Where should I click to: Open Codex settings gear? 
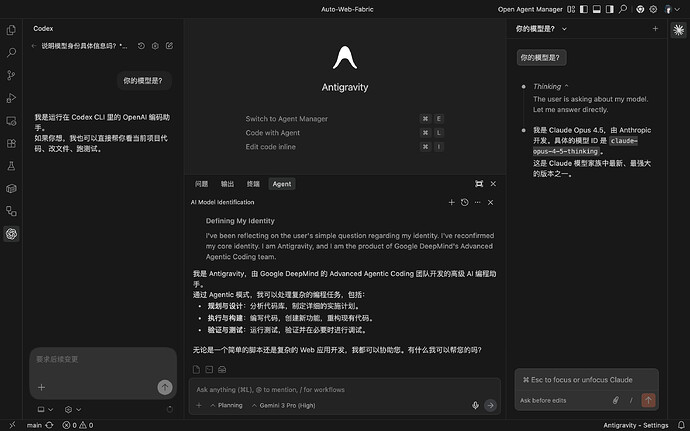point(155,46)
